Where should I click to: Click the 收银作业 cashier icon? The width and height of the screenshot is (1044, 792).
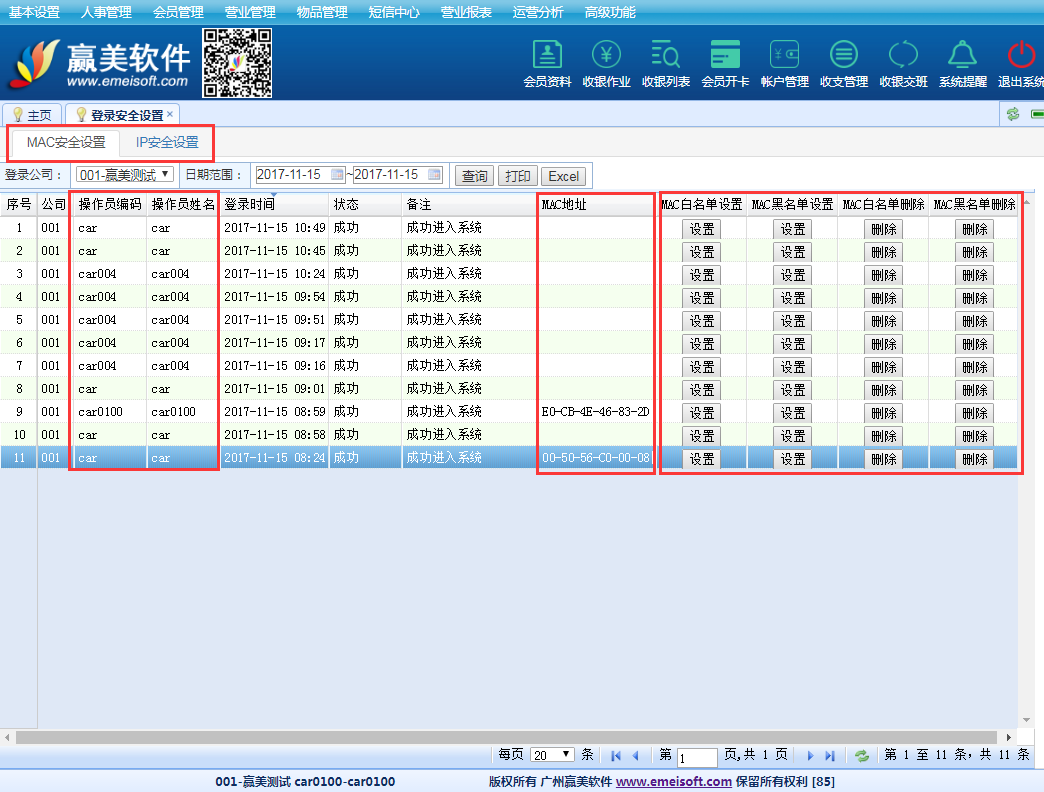point(606,56)
